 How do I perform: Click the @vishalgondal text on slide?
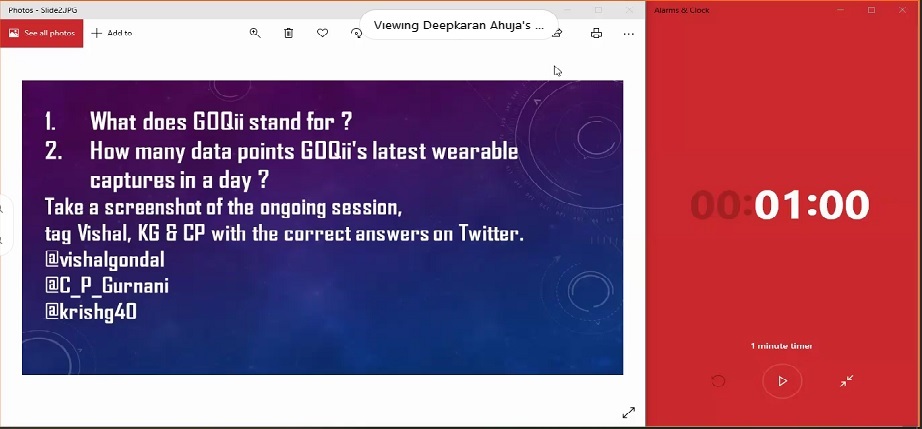click(105, 260)
